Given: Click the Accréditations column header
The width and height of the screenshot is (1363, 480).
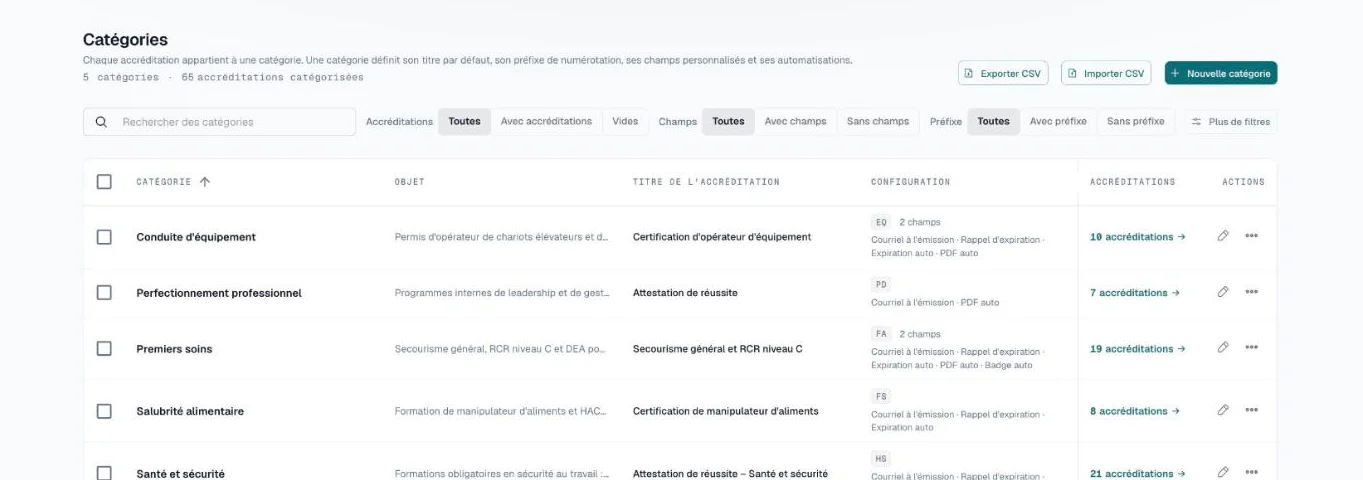Looking at the screenshot, I should click(x=1132, y=182).
